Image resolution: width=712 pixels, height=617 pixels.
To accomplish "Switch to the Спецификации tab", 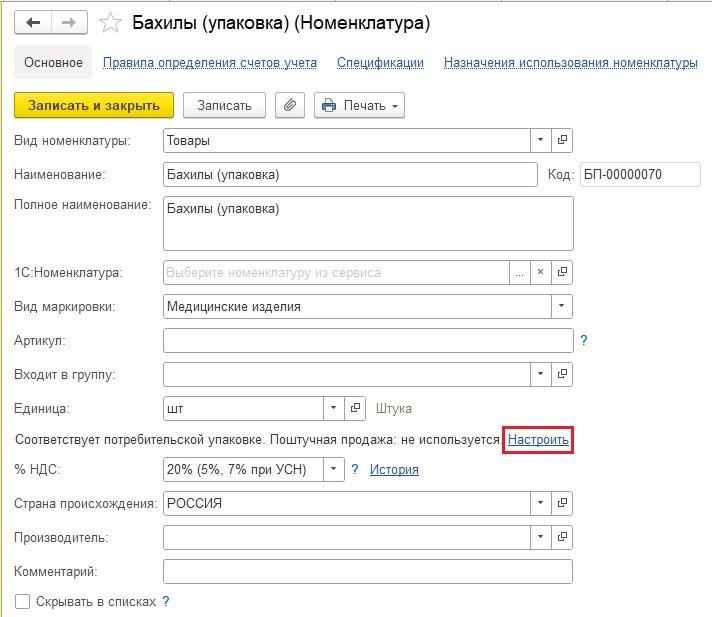I will click(380, 62).
